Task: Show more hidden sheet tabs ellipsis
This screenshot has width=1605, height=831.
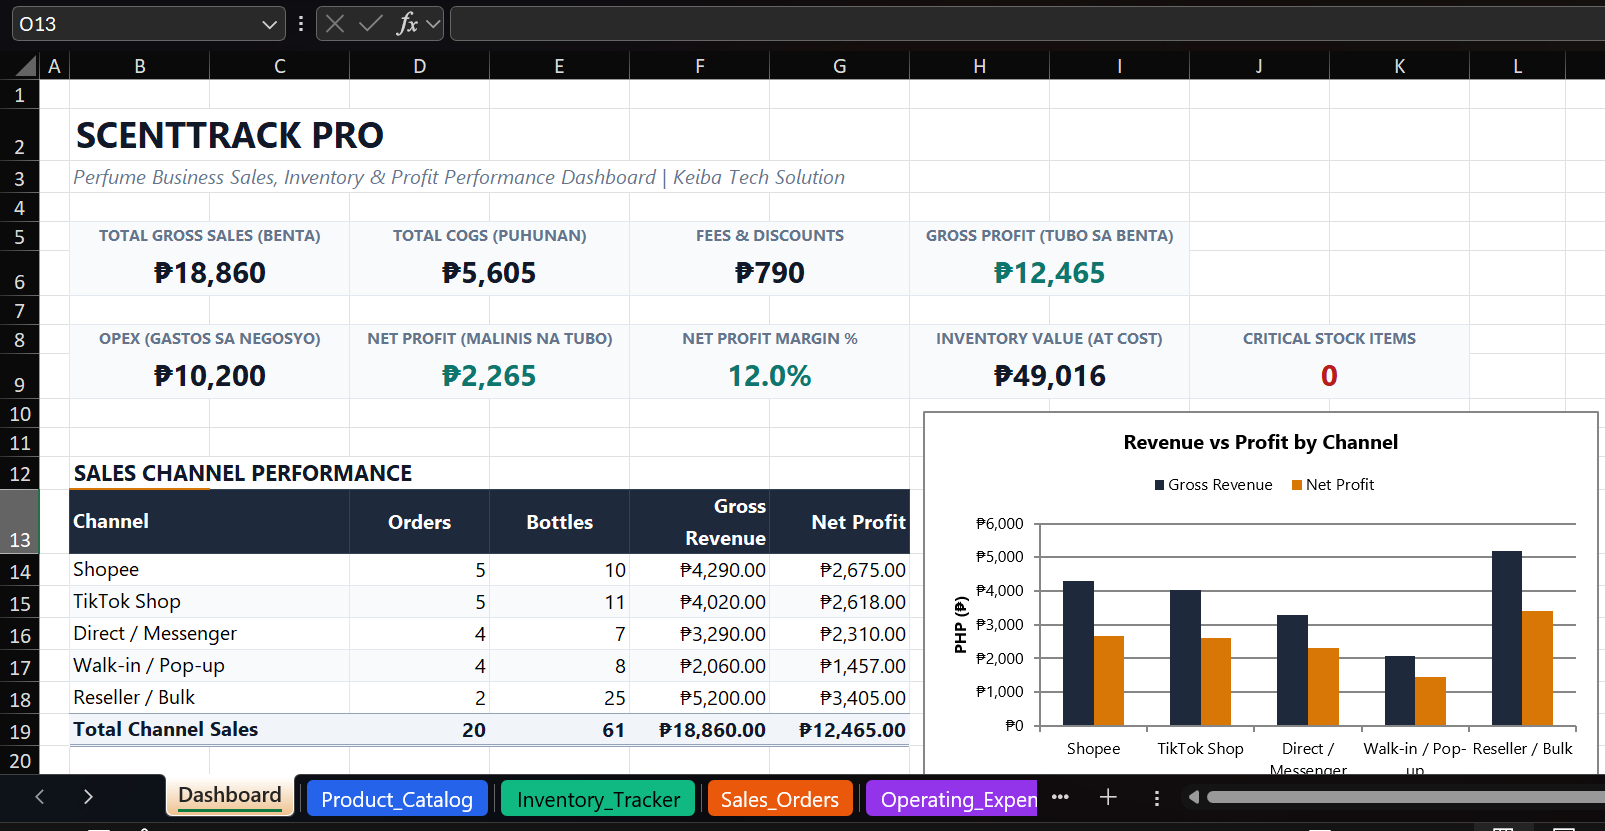Action: click(x=1061, y=797)
